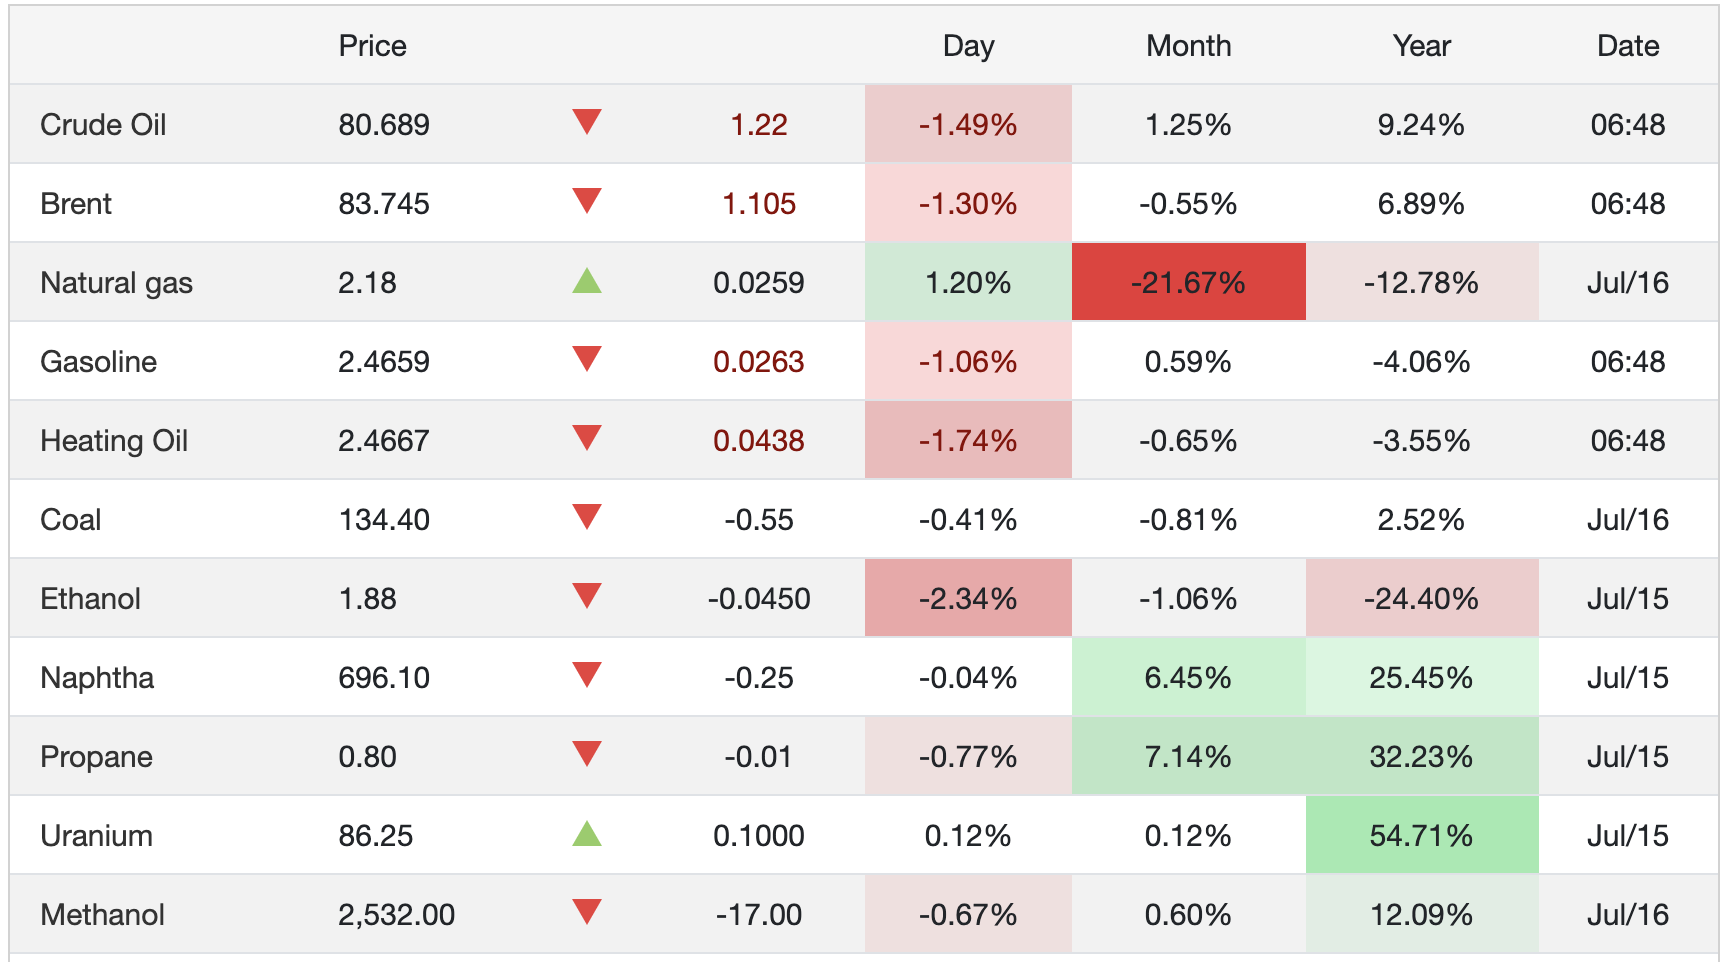1730x962 pixels.
Task: Select the Uranium price 86.25
Action: coord(375,836)
